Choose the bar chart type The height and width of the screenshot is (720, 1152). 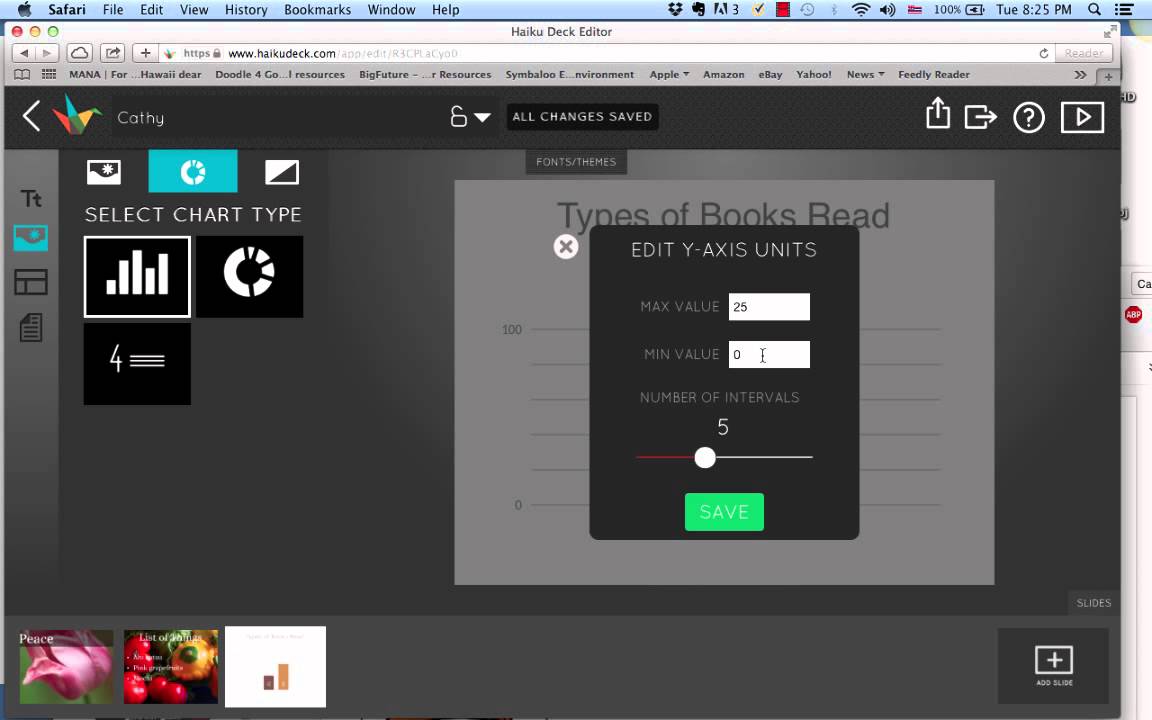pyautogui.click(x=137, y=277)
